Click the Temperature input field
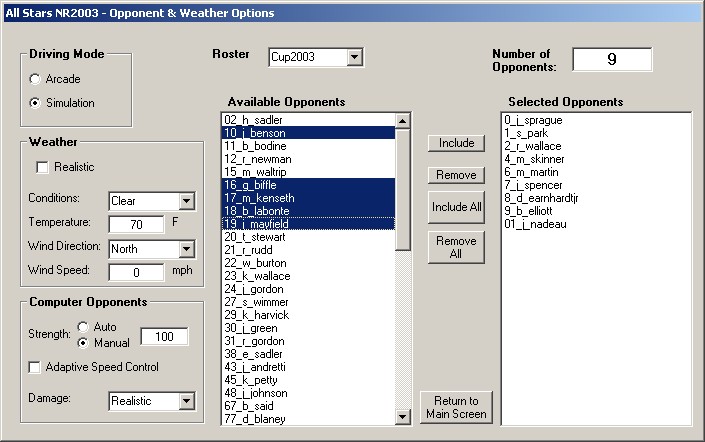The height and width of the screenshot is (442, 705). tap(136, 224)
